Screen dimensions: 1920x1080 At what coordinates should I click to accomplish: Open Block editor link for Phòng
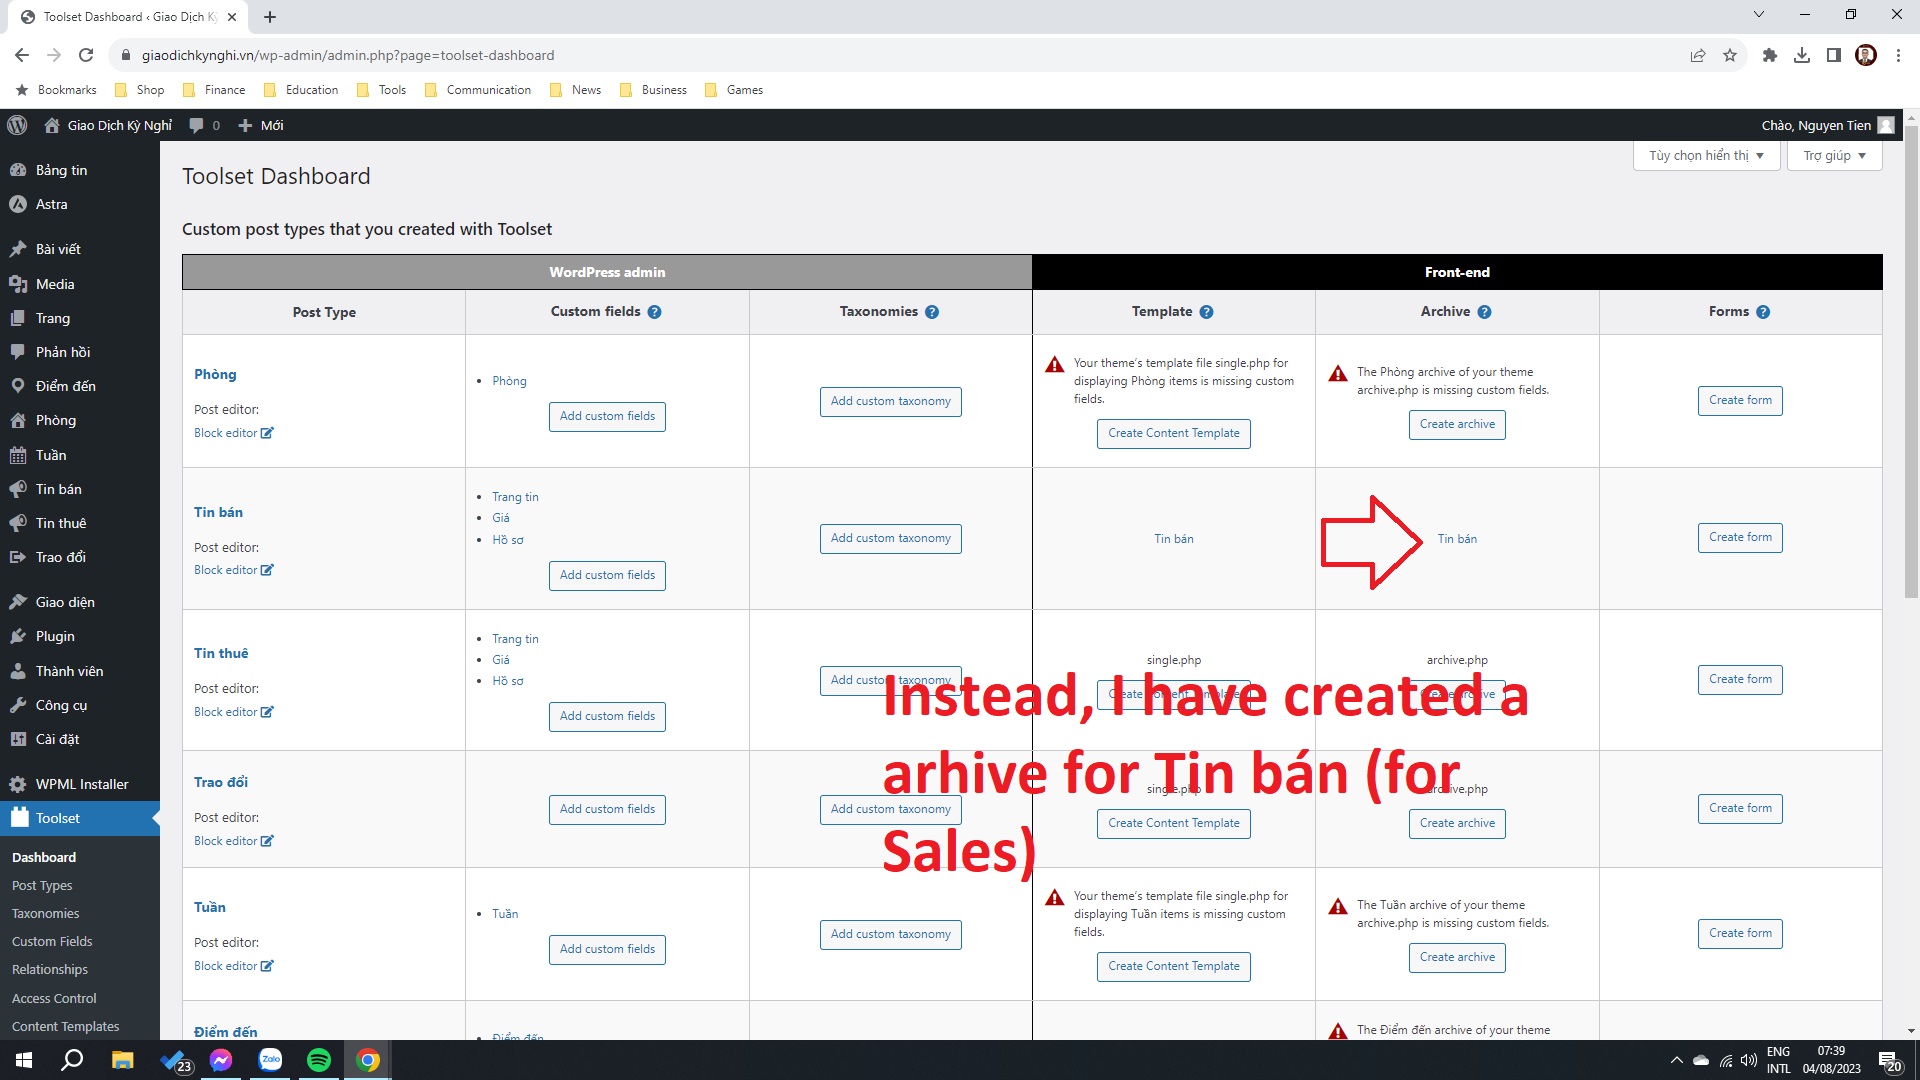(234, 433)
